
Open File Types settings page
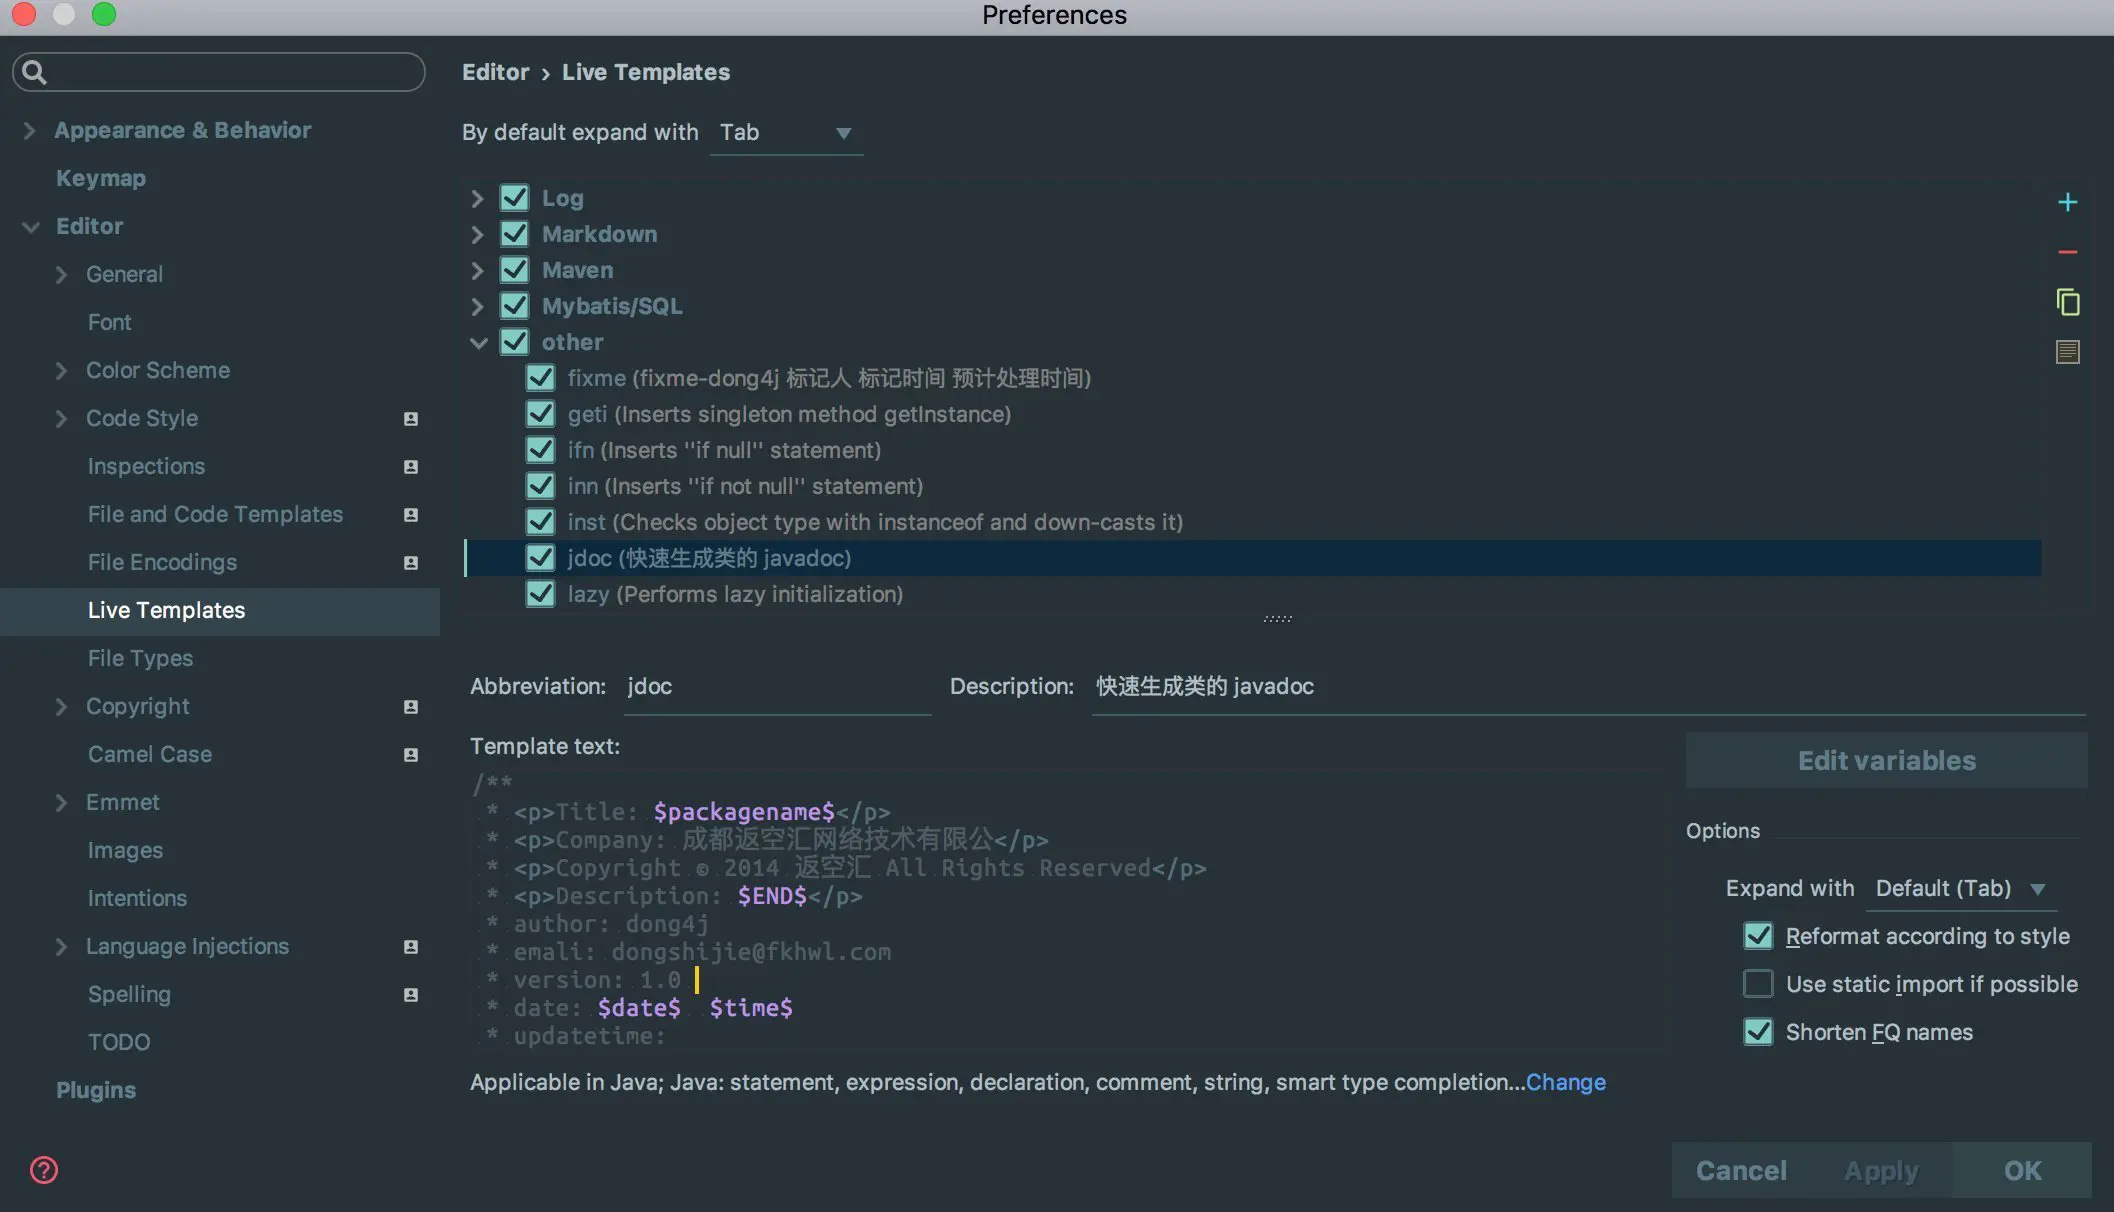point(140,658)
